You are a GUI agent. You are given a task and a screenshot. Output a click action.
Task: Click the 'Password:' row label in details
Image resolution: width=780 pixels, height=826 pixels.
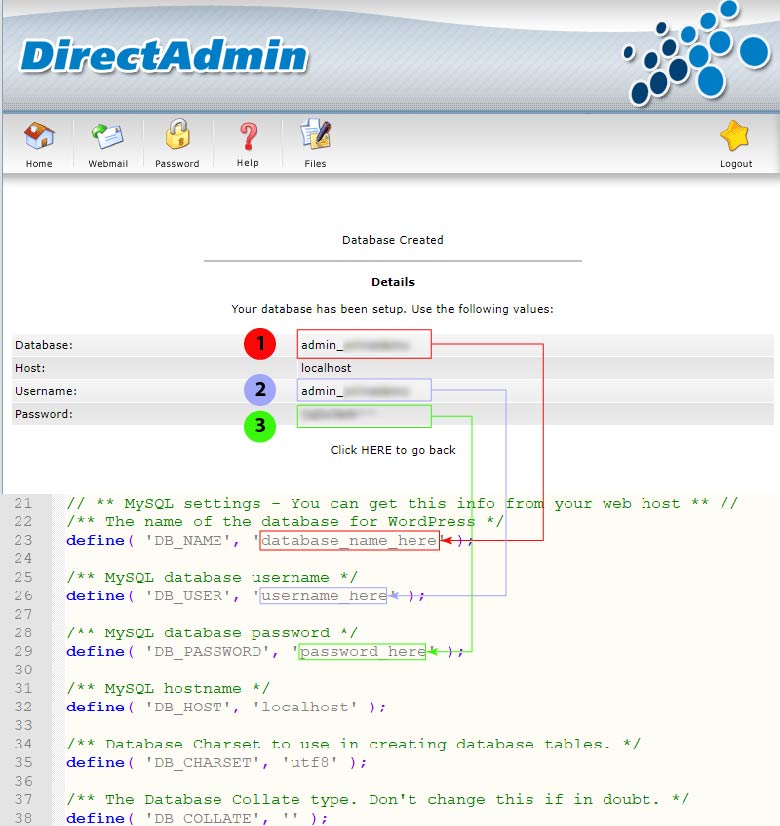(44, 414)
